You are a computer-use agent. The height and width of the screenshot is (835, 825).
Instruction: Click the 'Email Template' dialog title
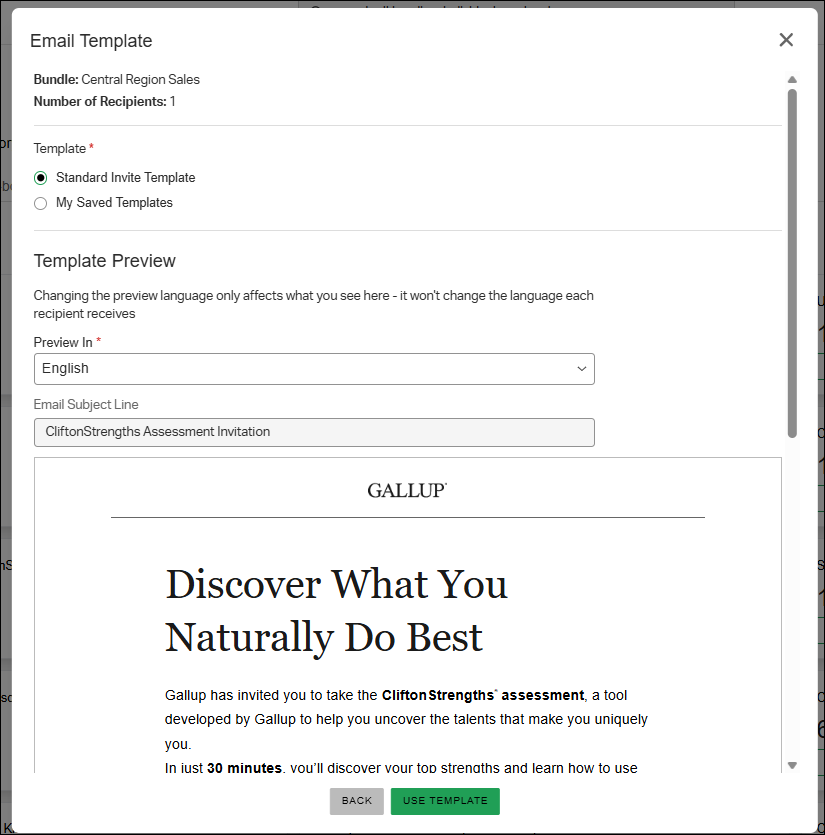(91, 41)
